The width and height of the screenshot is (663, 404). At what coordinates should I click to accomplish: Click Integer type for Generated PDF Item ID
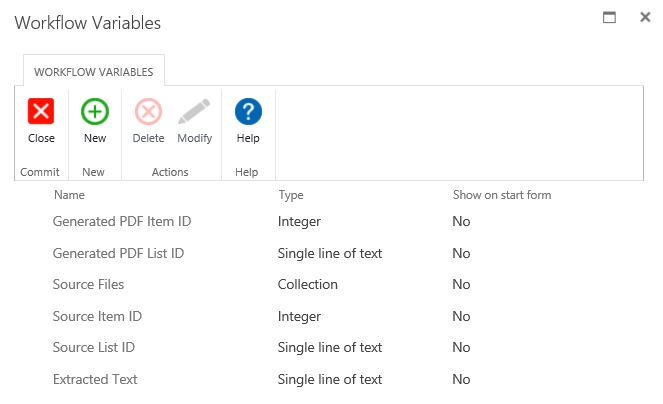299,221
